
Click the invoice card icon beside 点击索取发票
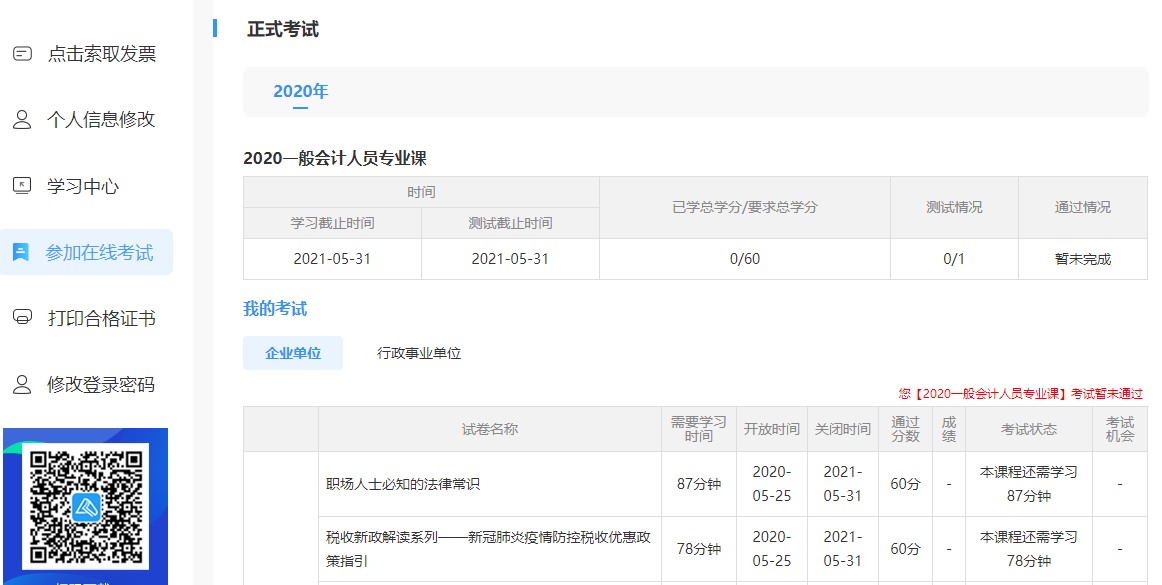point(22,53)
